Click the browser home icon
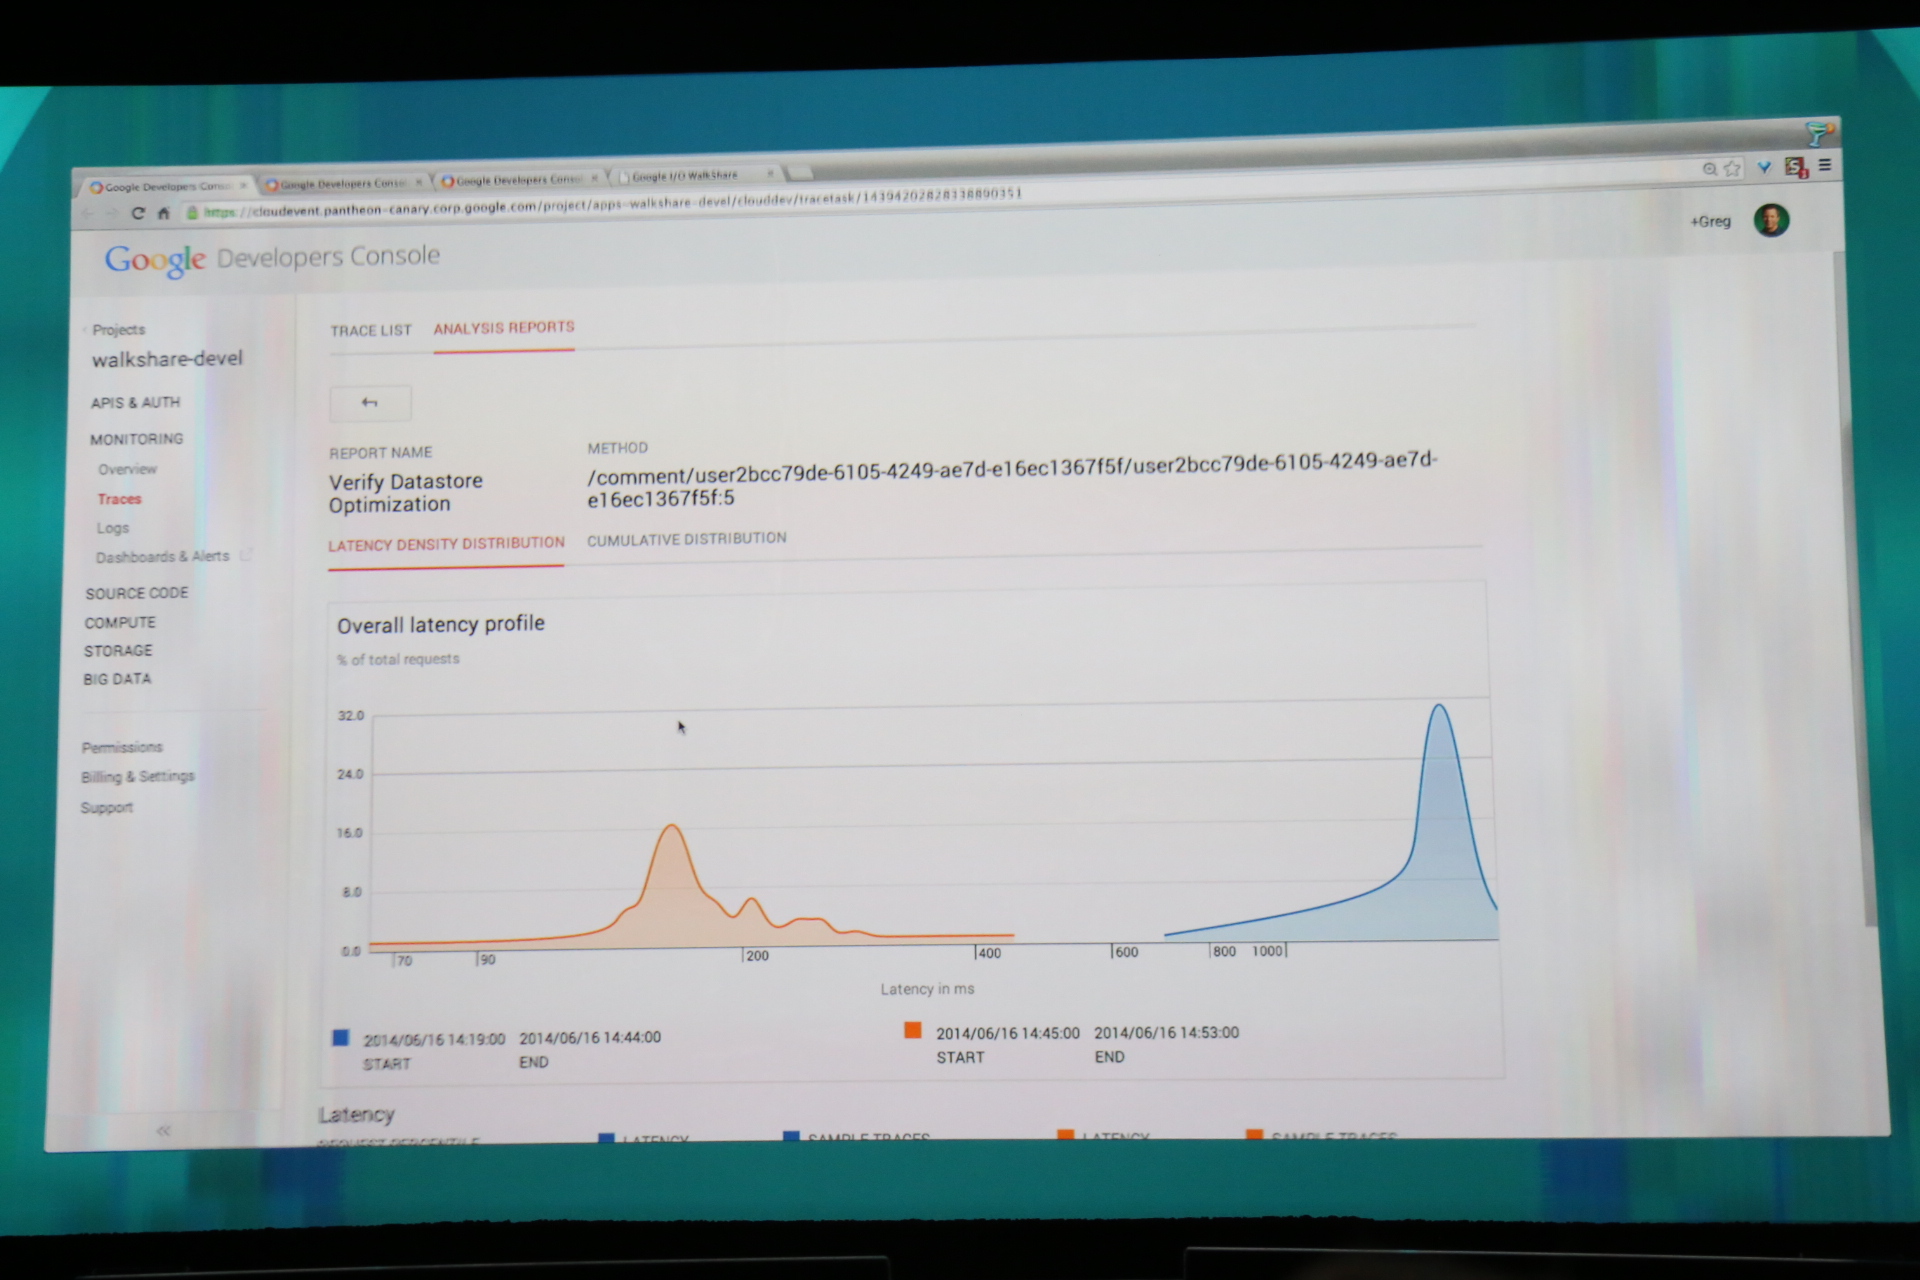The width and height of the screenshot is (1920, 1280). click(164, 213)
